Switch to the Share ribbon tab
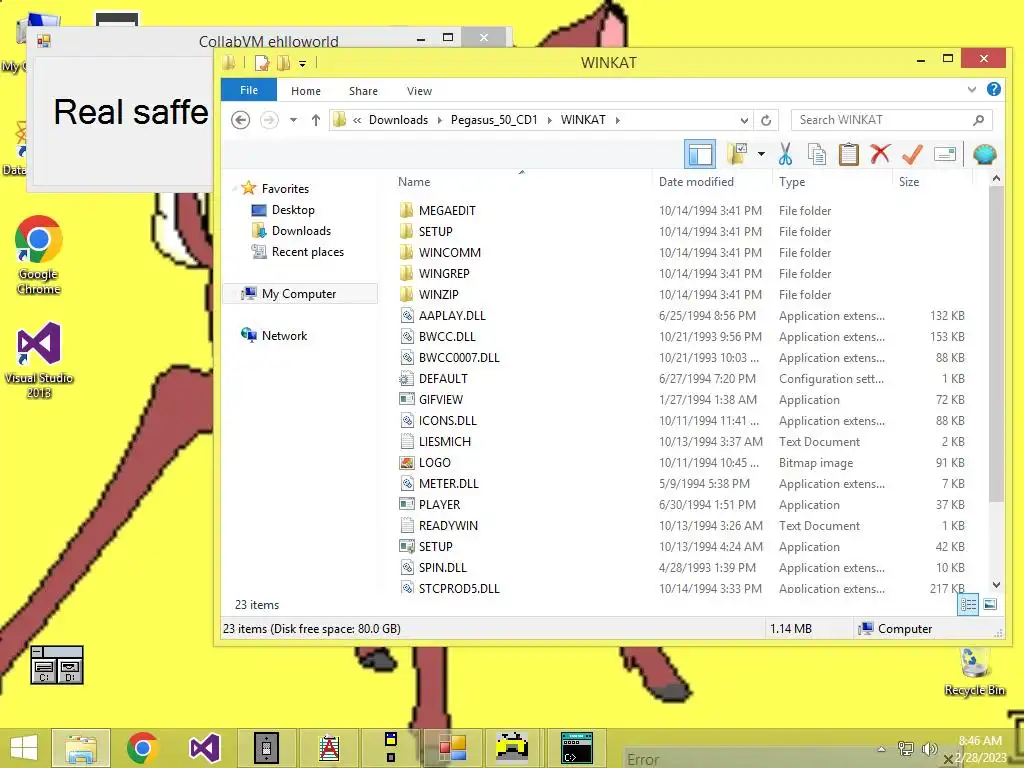Image resolution: width=1024 pixels, height=768 pixels. point(363,91)
